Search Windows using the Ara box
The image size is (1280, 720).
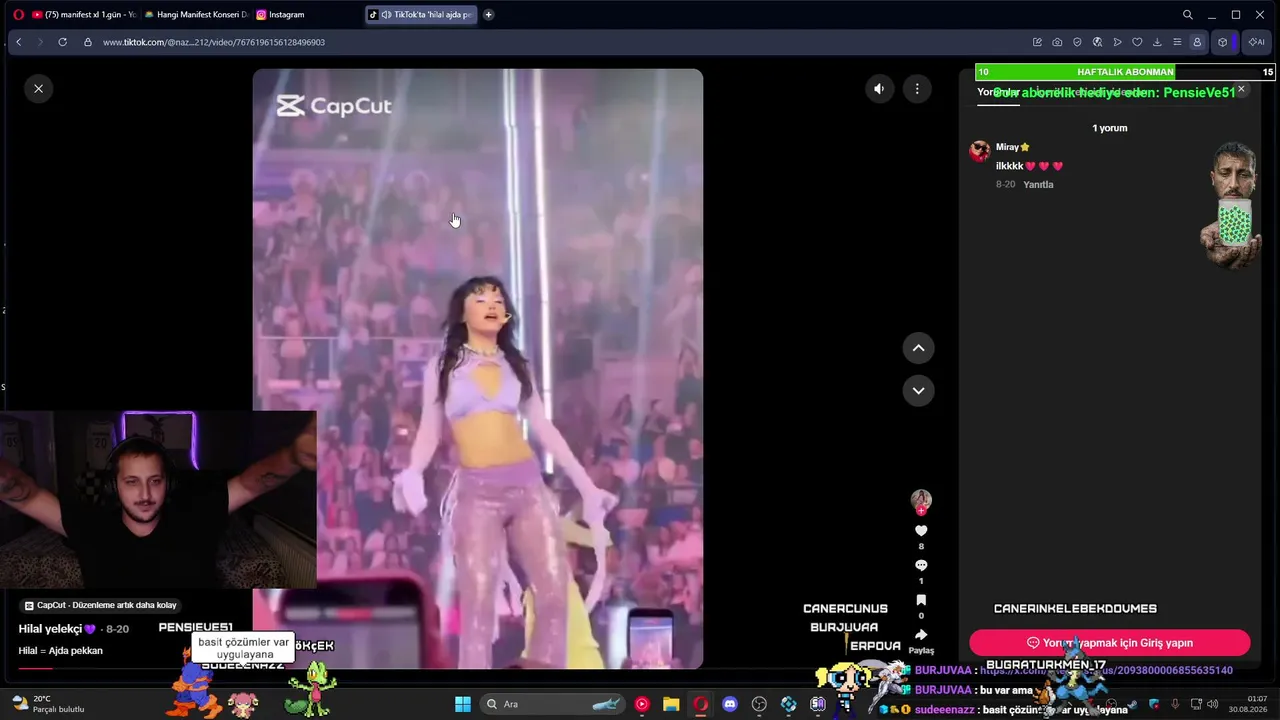click(552, 704)
